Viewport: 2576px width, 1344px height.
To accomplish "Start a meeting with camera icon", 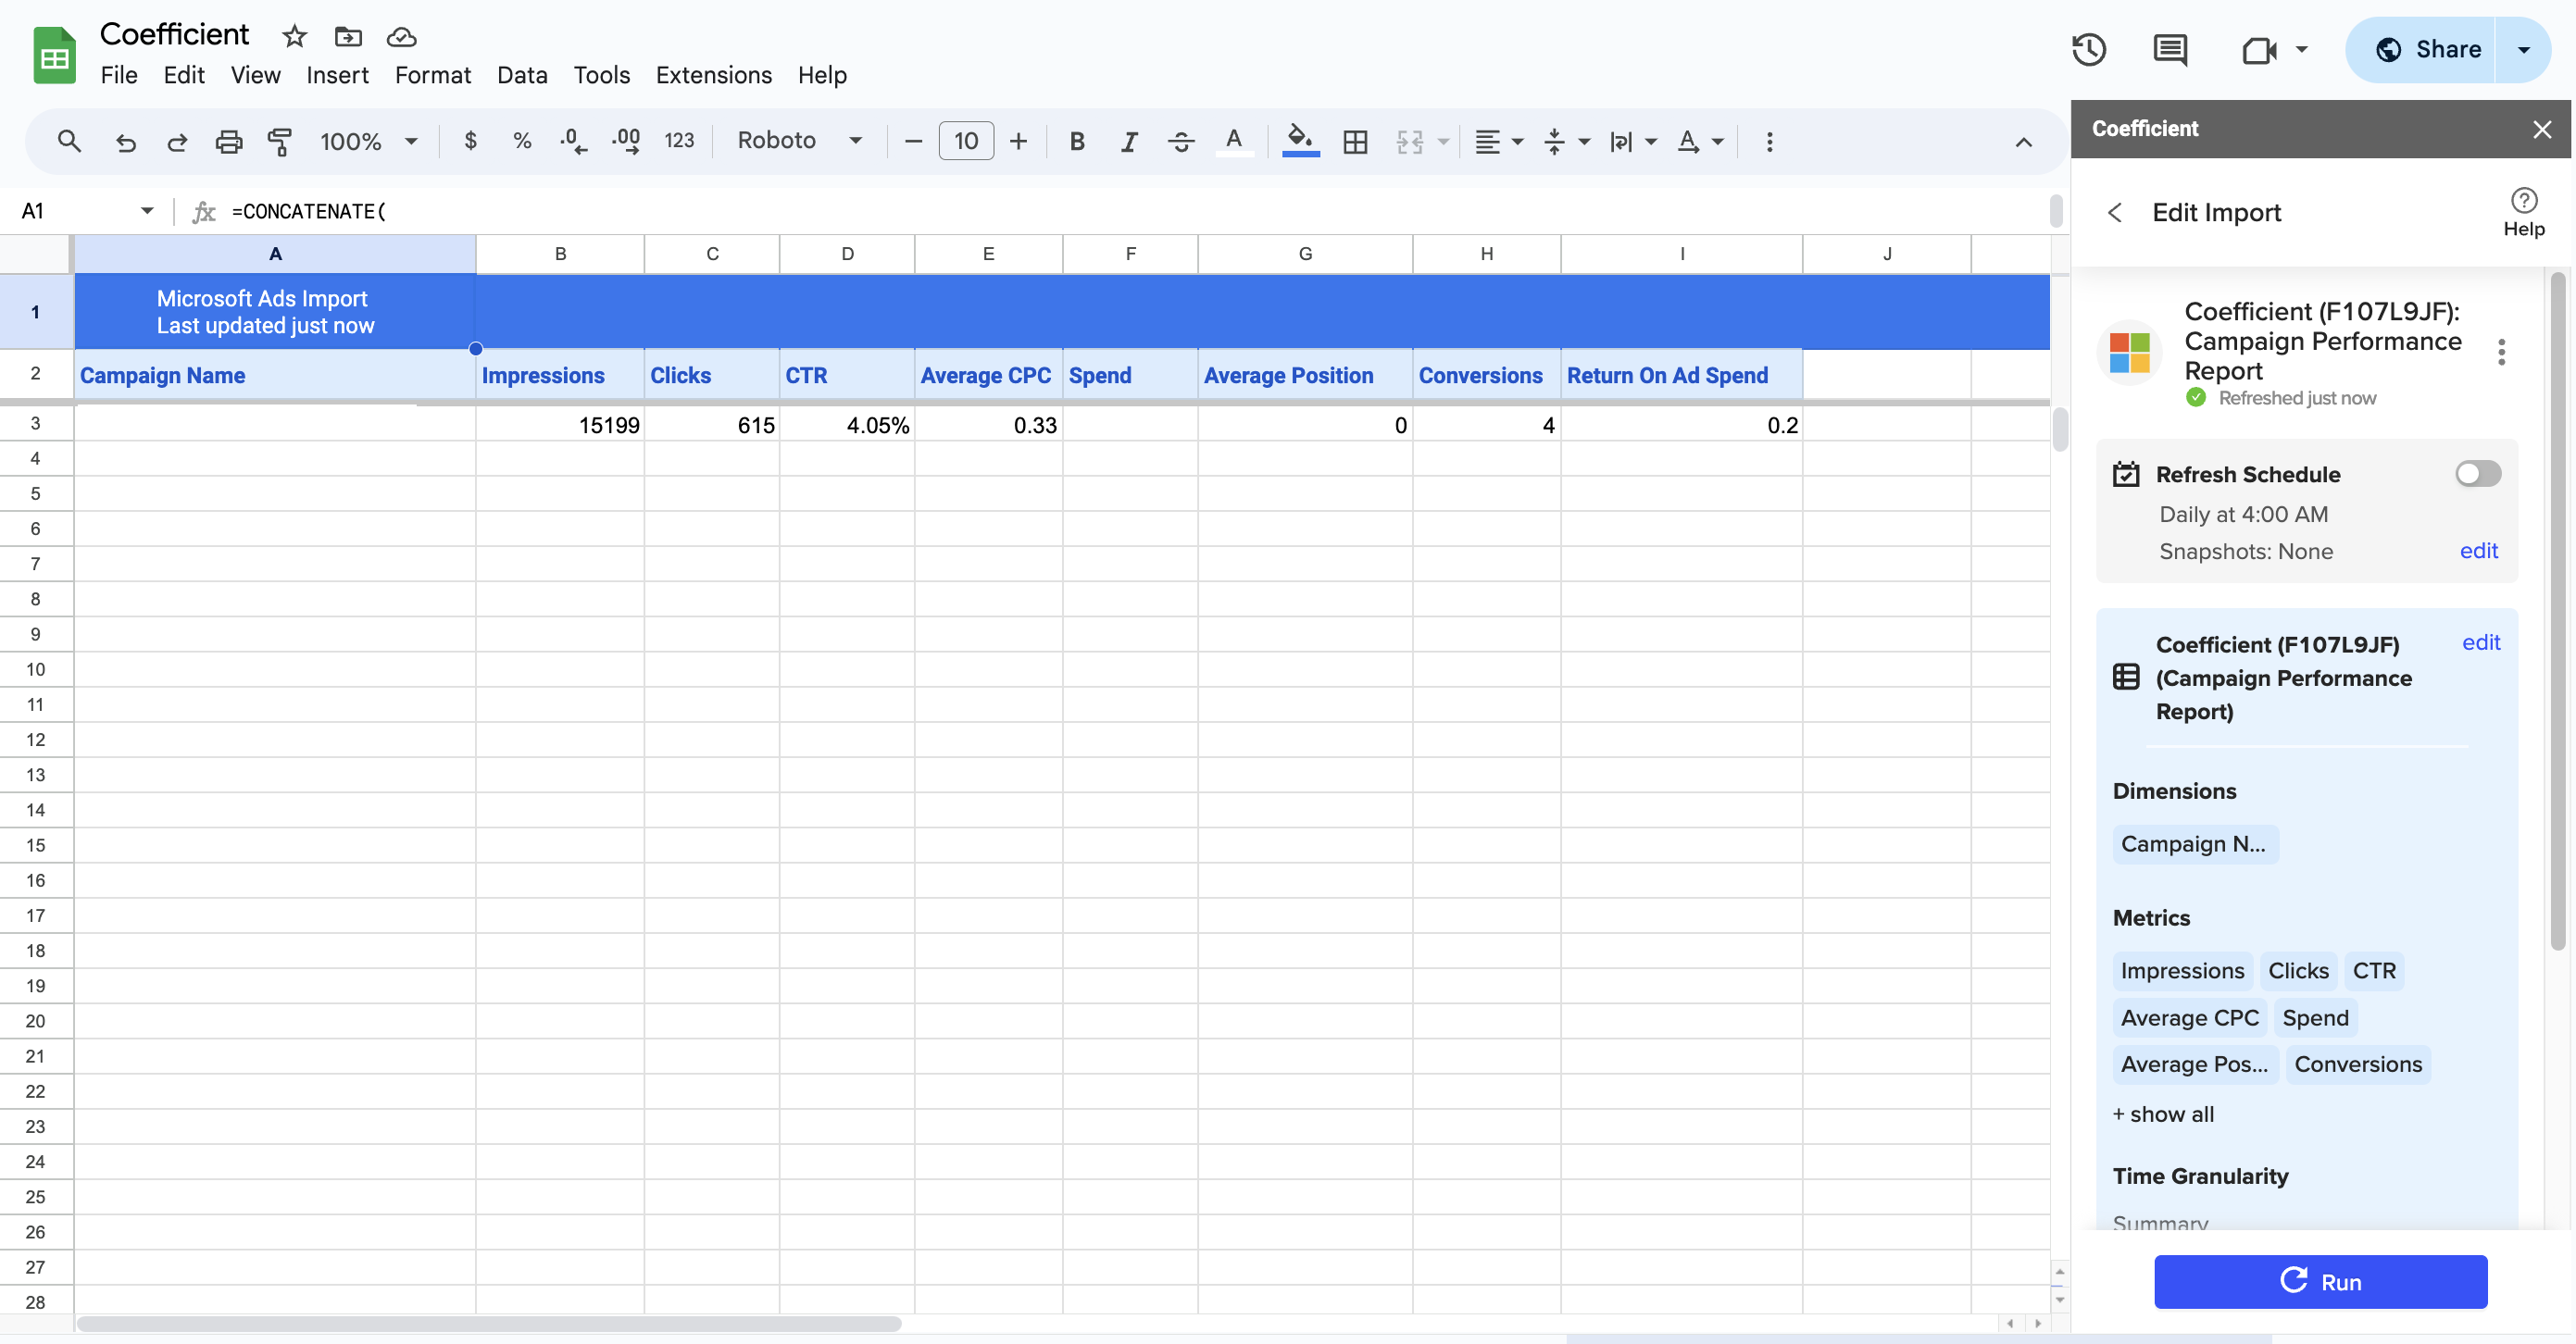I will pyautogui.click(x=2258, y=49).
